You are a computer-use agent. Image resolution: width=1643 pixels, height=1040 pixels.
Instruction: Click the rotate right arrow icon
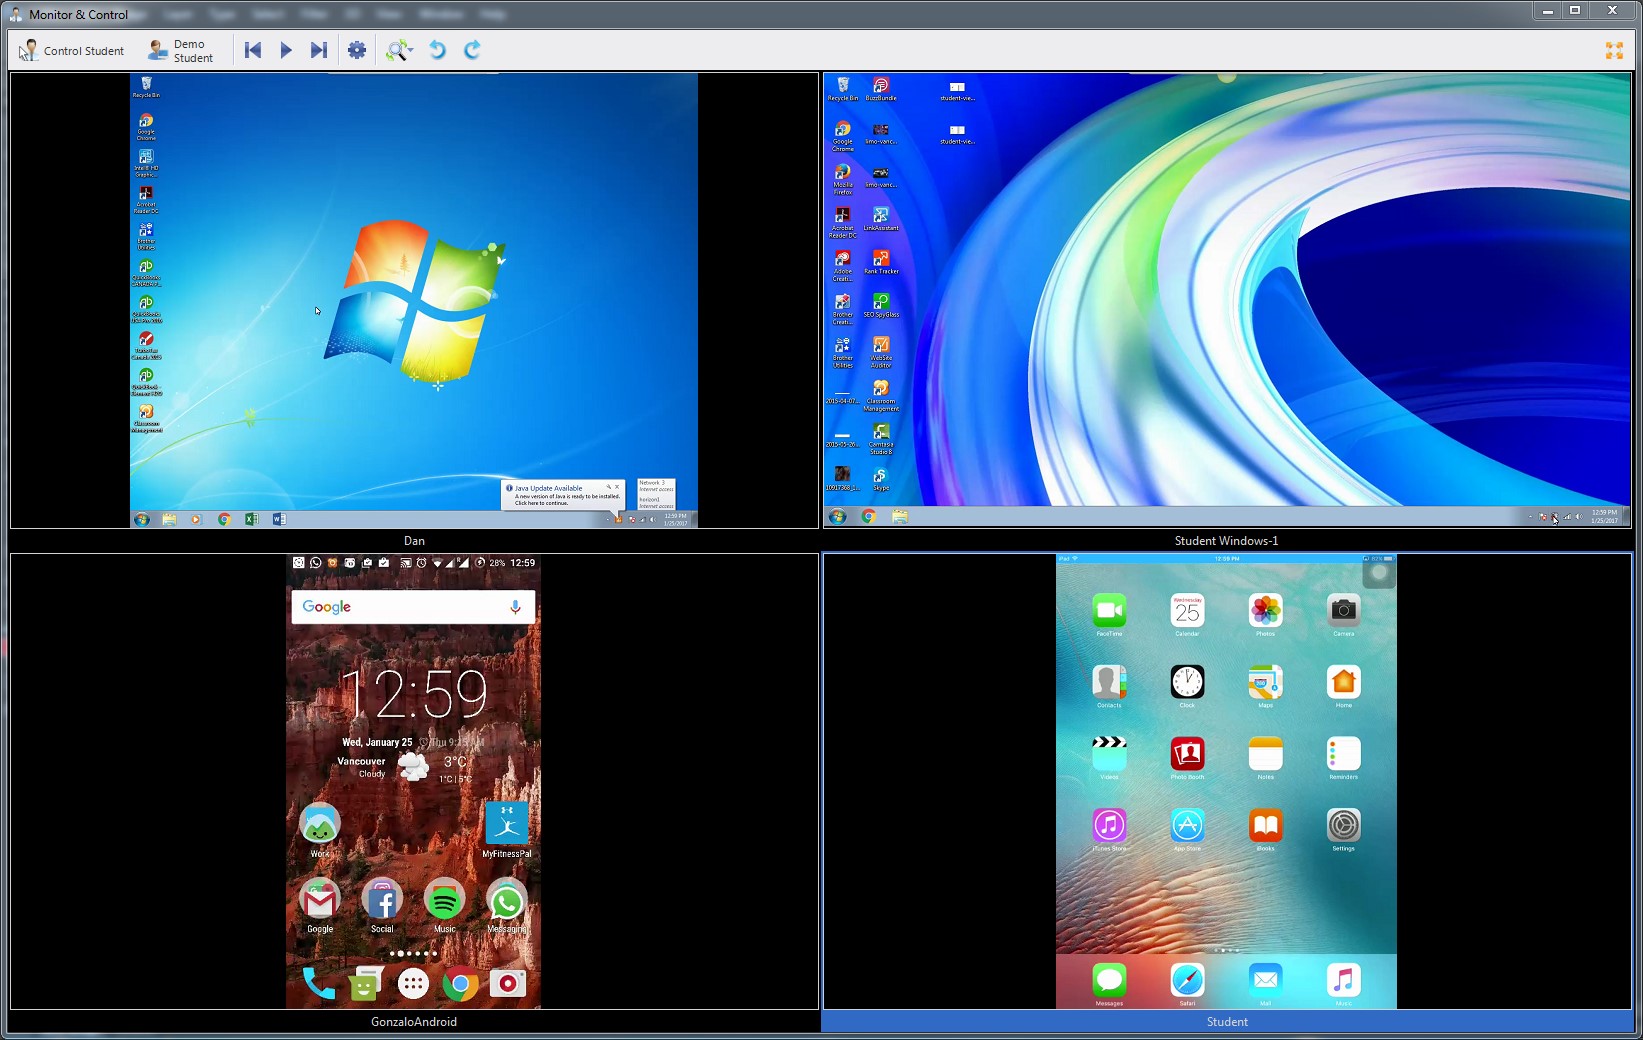pos(472,50)
